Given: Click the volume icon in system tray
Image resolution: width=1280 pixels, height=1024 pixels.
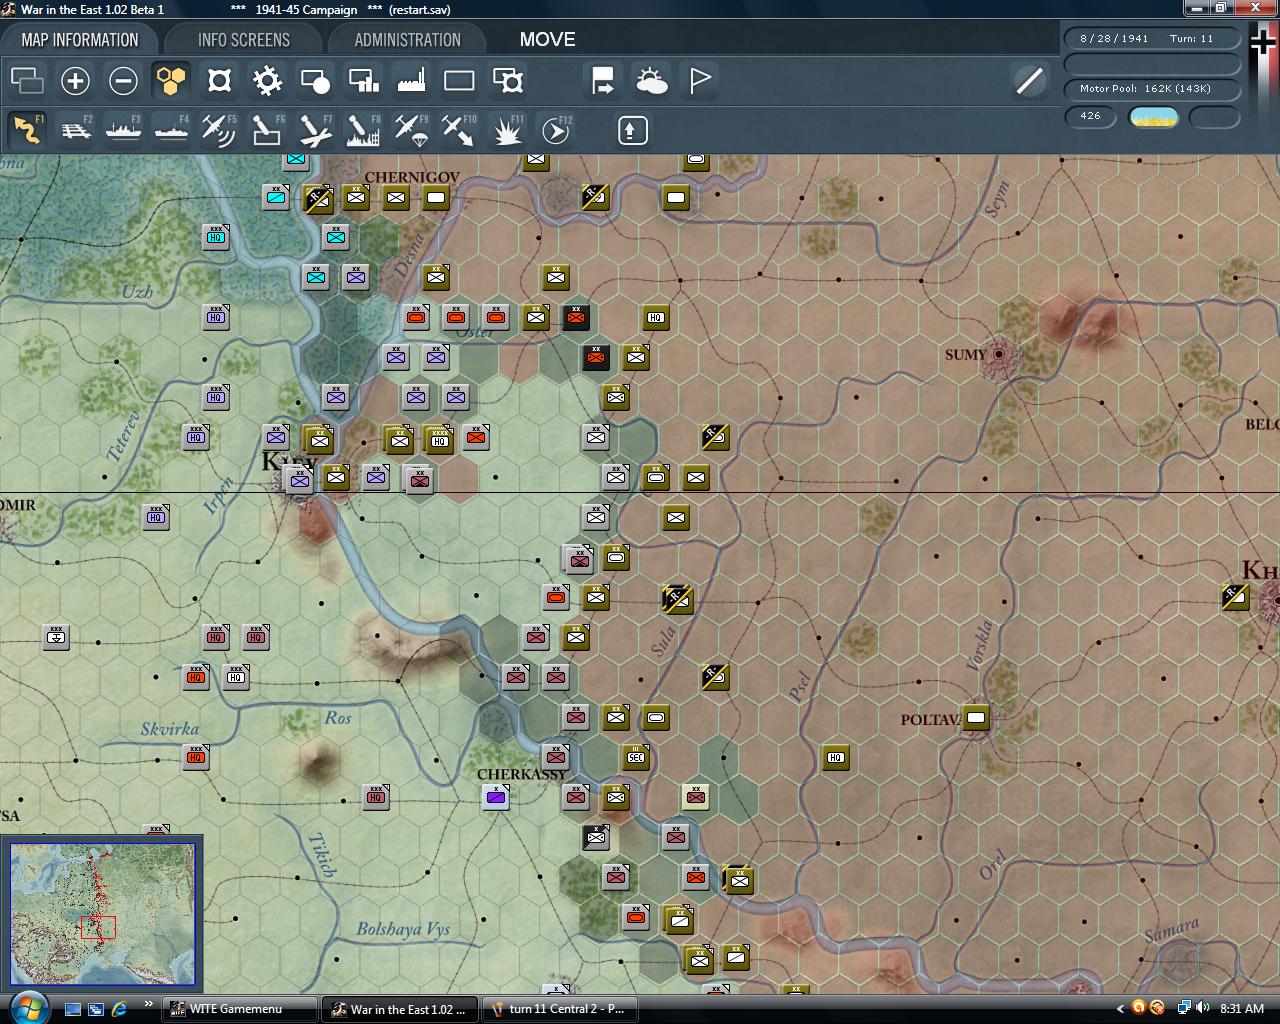Looking at the screenshot, I should point(1202,1008).
